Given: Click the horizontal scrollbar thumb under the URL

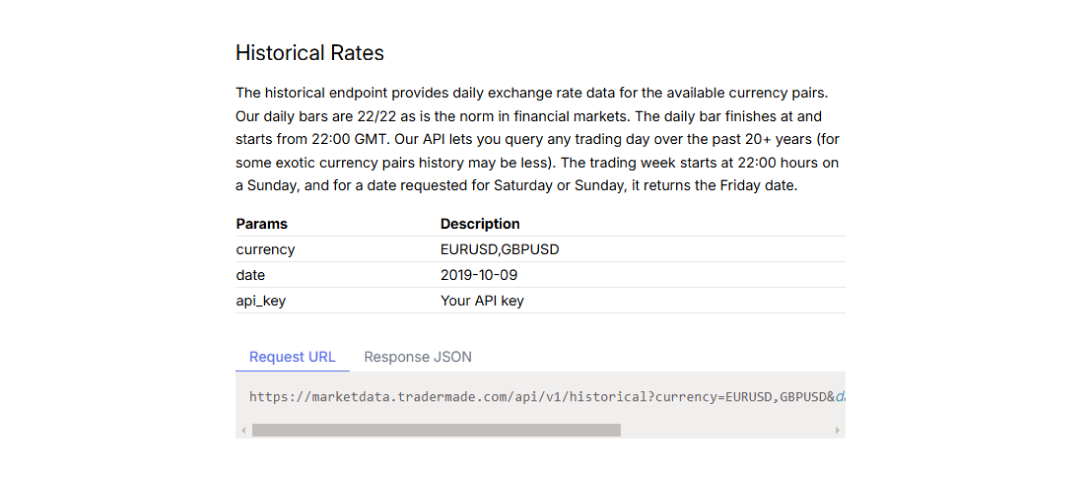Looking at the screenshot, I should click(x=436, y=430).
